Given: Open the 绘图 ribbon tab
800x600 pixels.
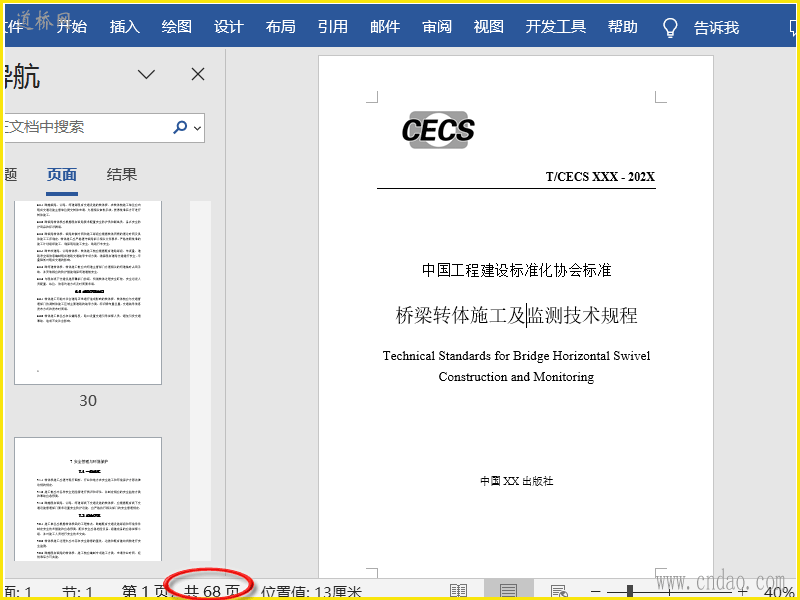Looking at the screenshot, I should (x=177, y=27).
